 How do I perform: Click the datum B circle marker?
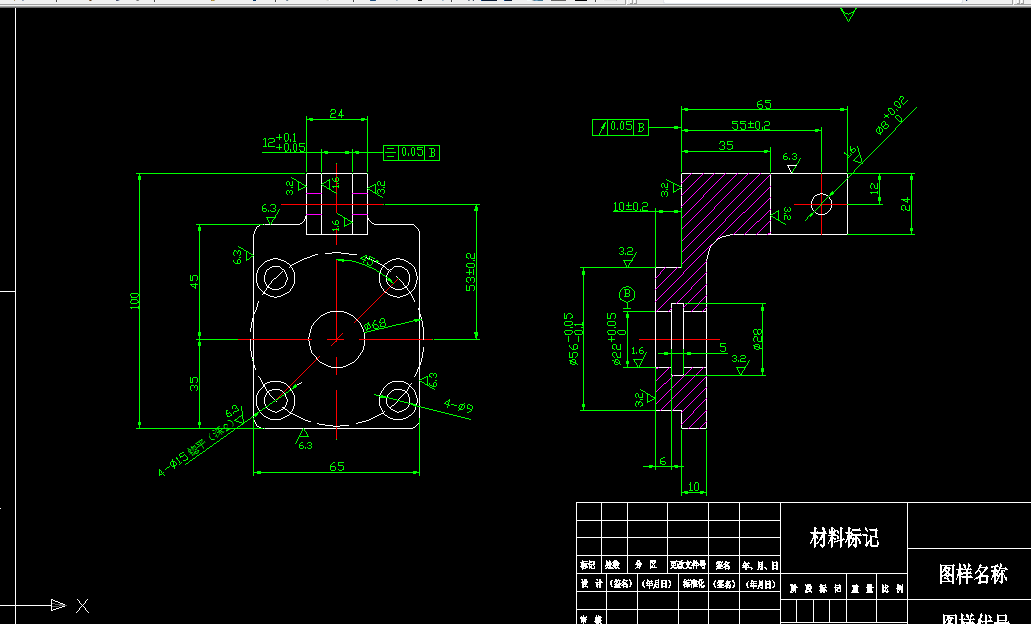click(x=627, y=294)
